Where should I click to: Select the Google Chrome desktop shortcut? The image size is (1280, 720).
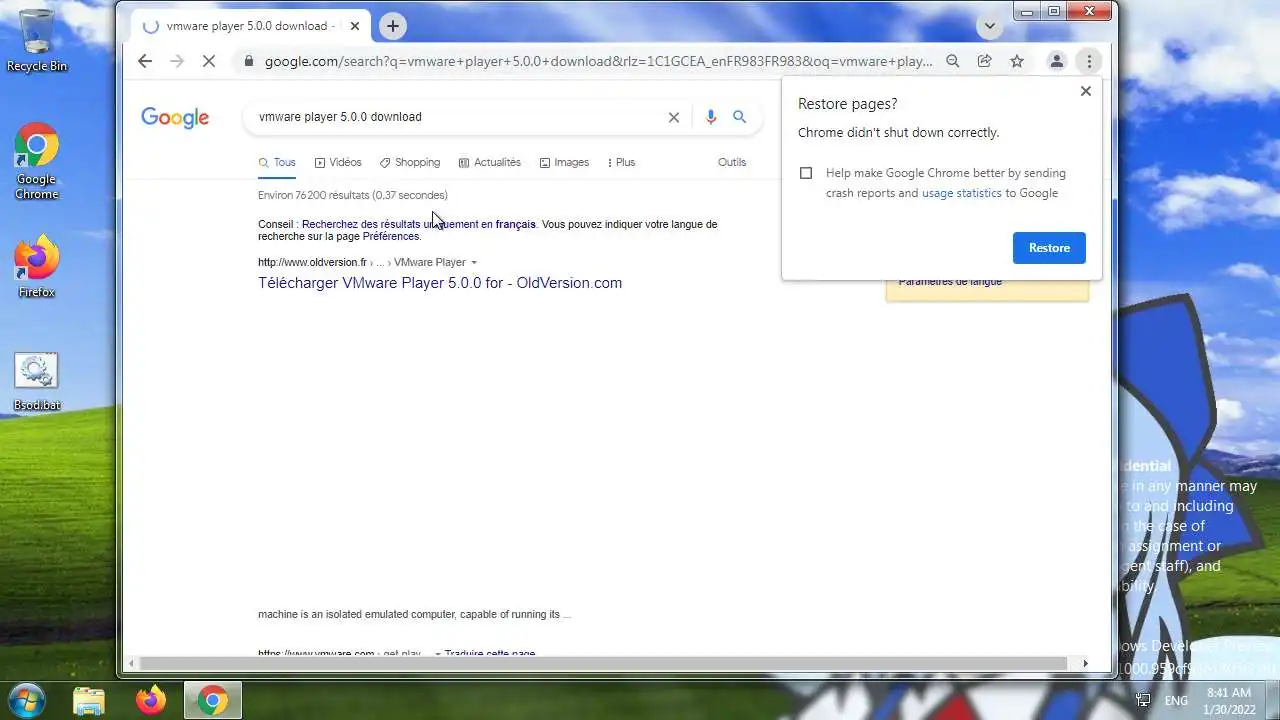click(x=36, y=162)
